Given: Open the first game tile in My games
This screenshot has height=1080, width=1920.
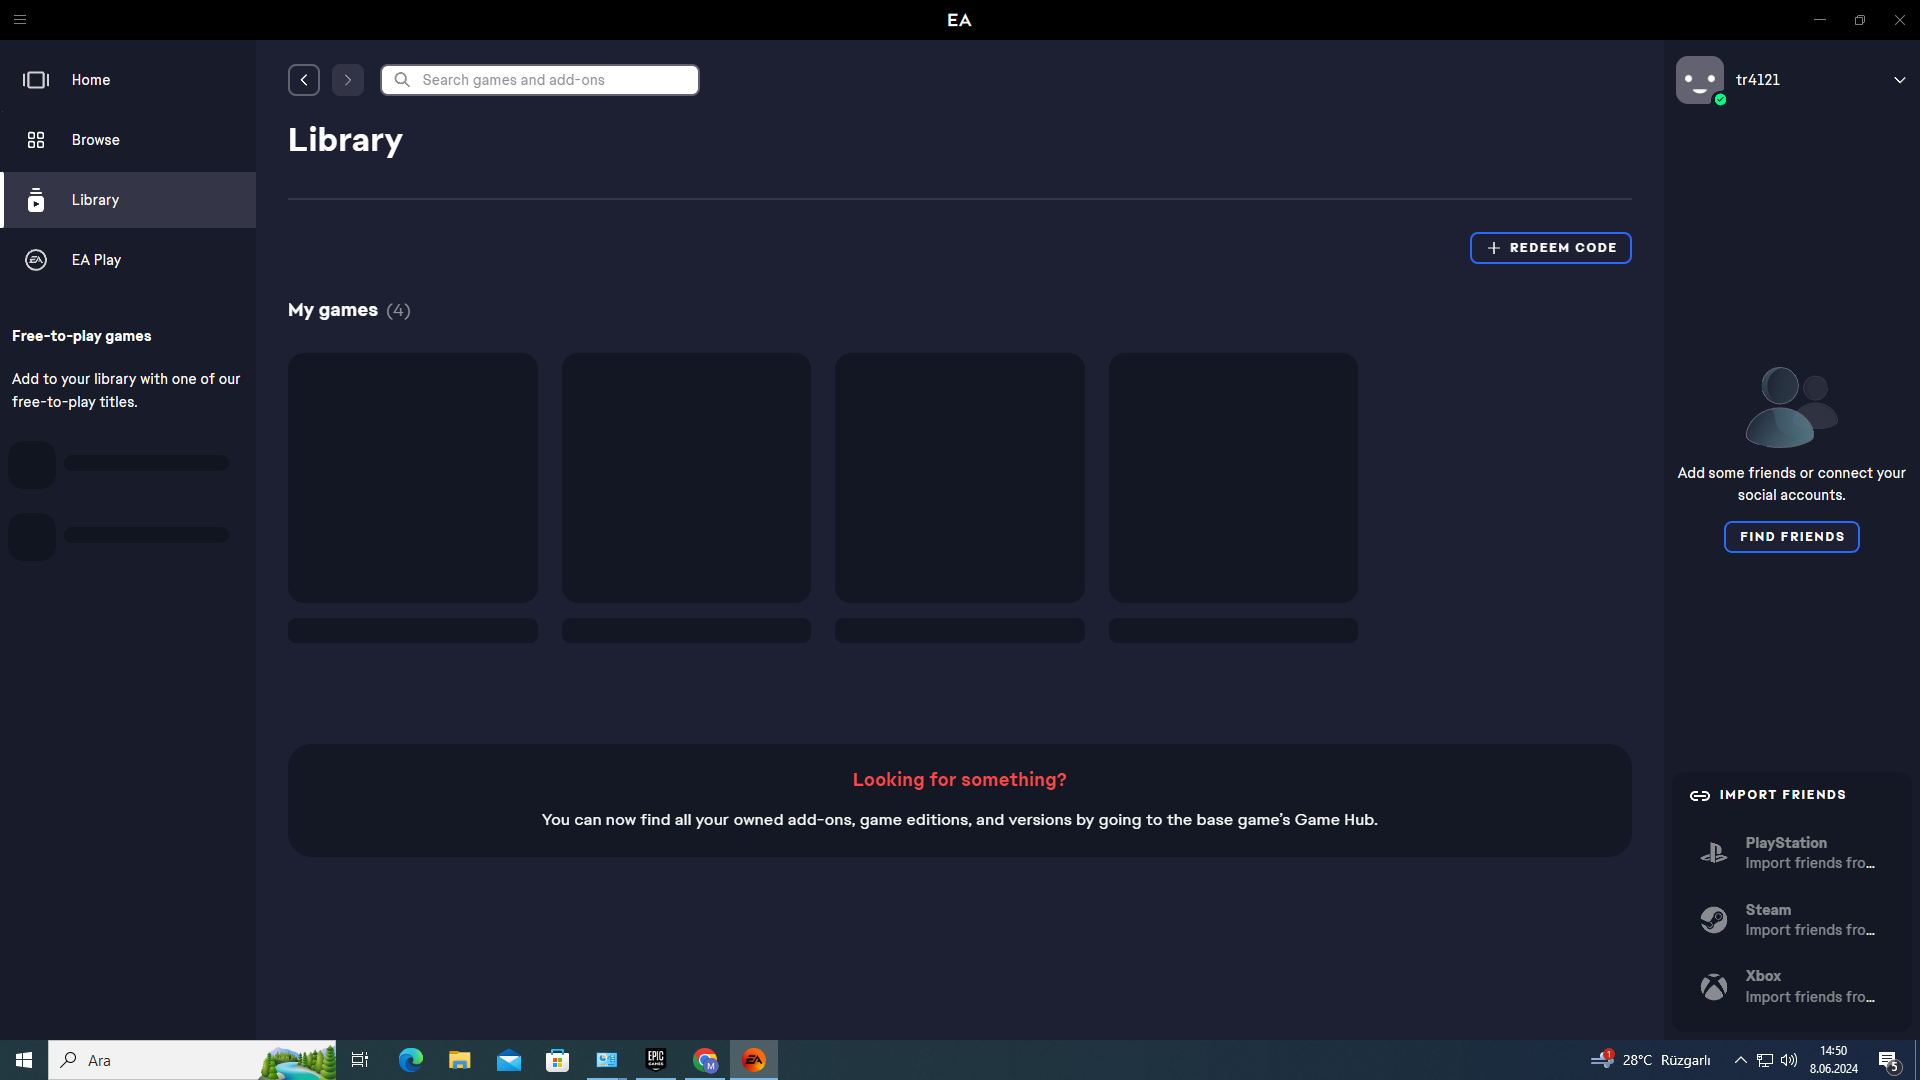Looking at the screenshot, I should click(413, 478).
